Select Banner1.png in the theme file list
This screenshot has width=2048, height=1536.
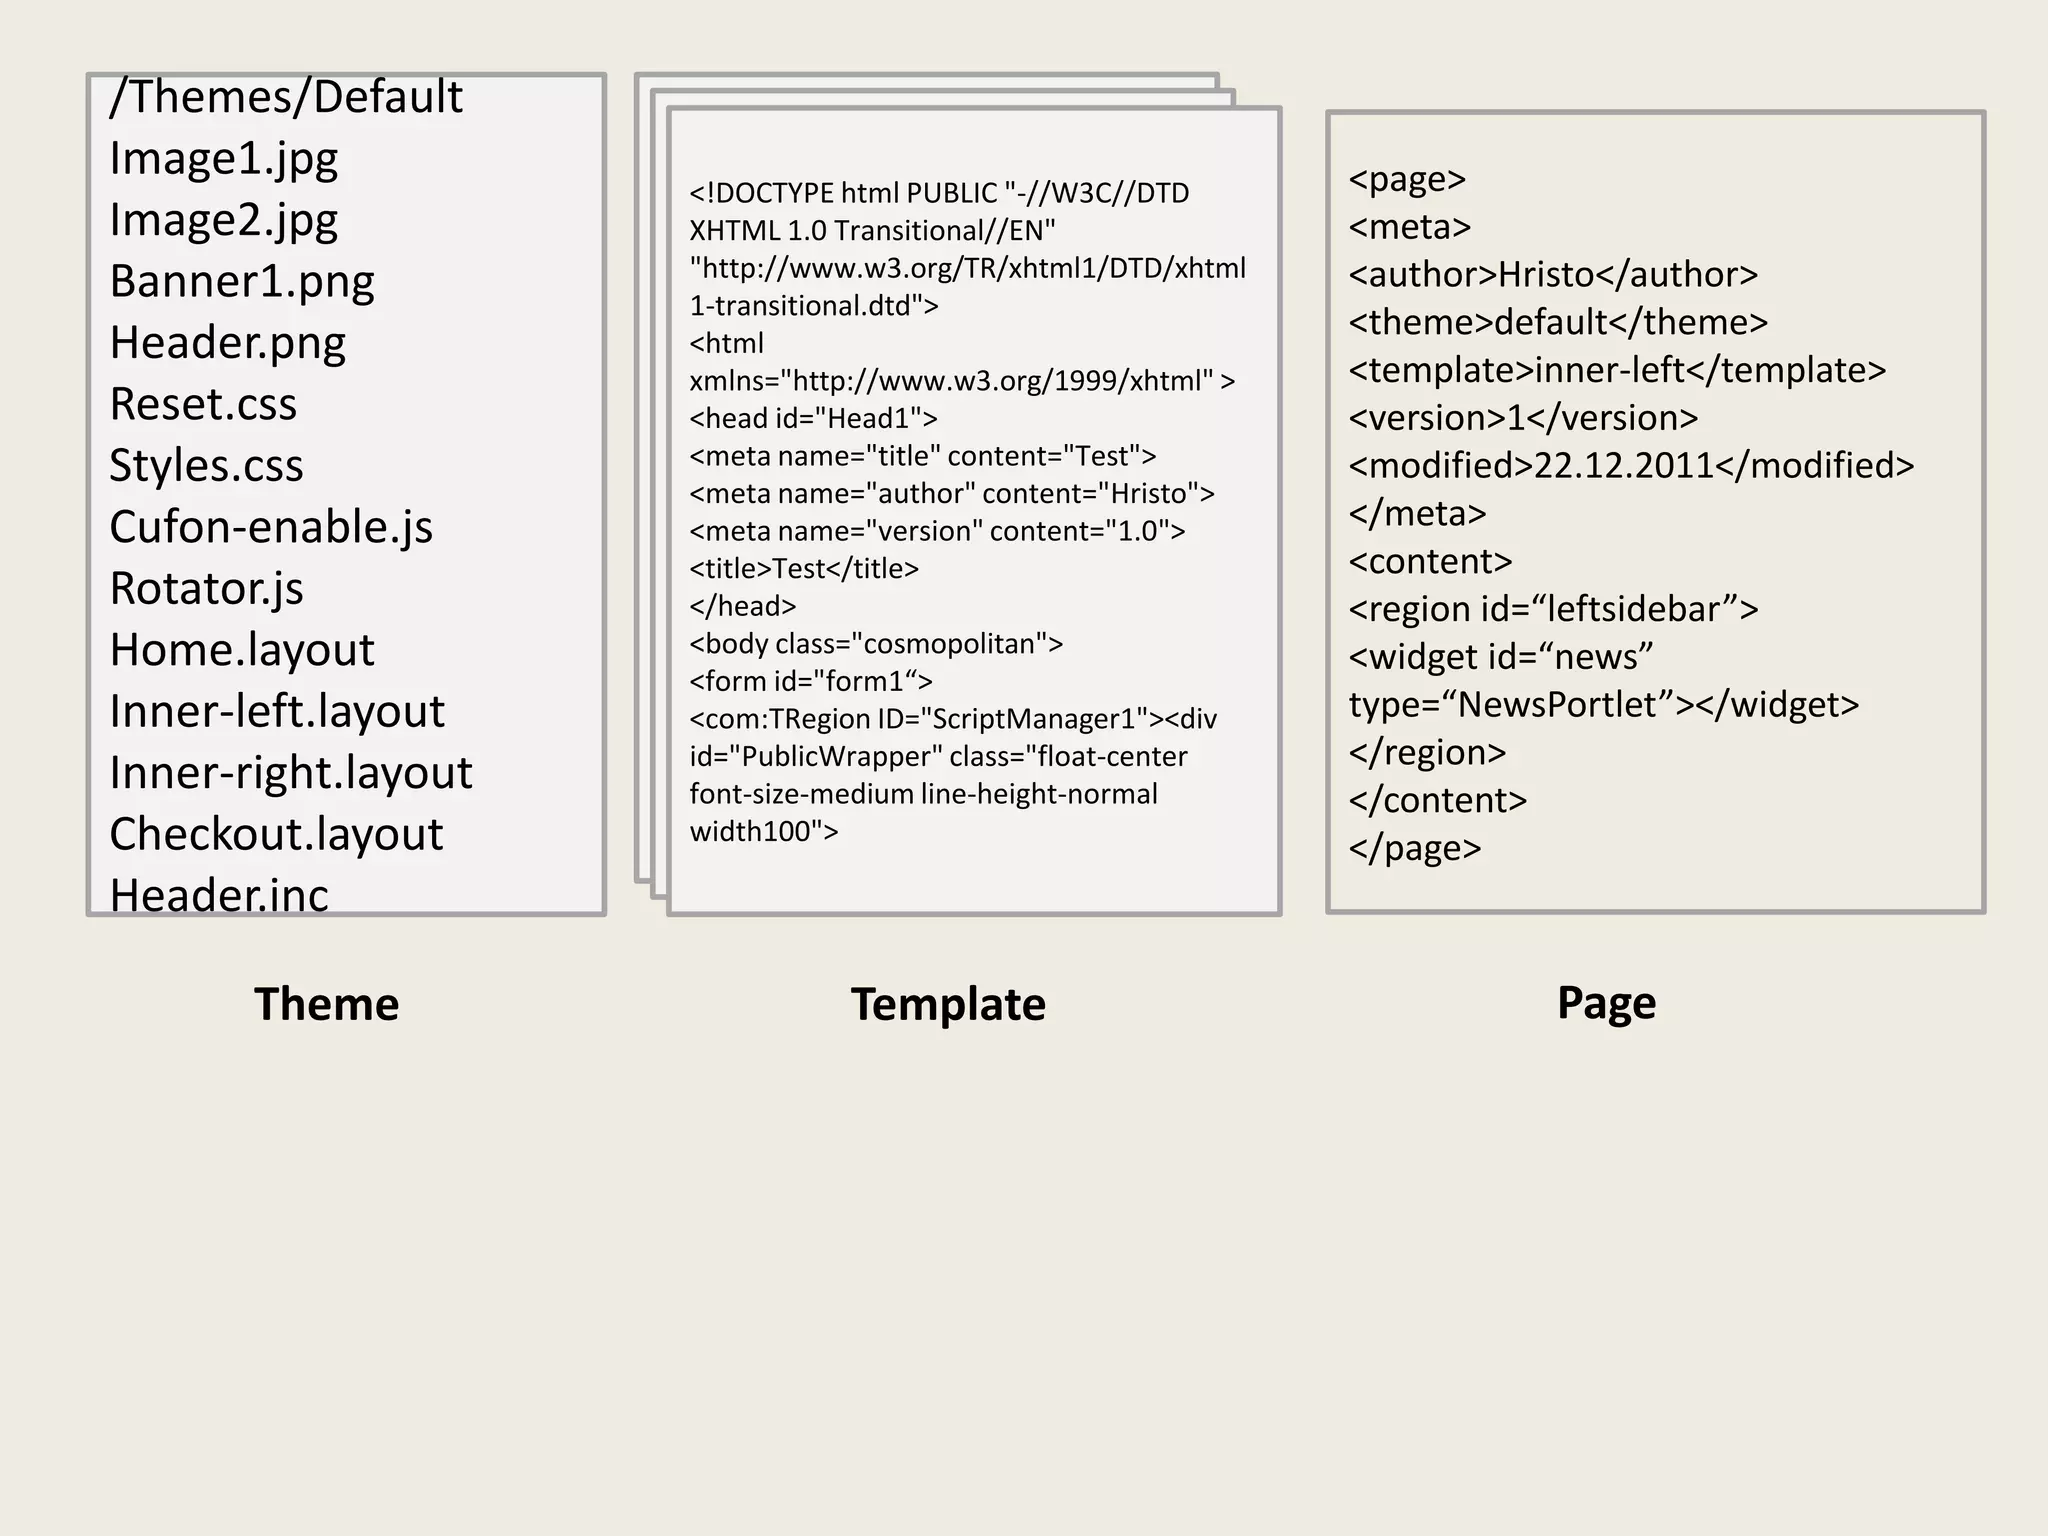241,282
